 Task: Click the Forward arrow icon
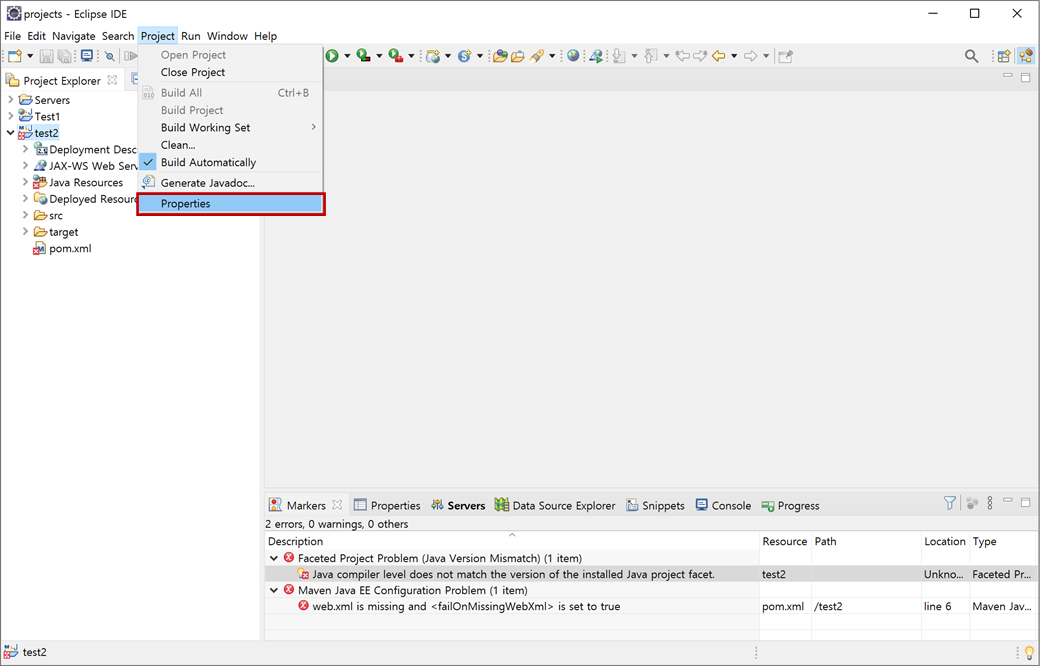tap(750, 56)
